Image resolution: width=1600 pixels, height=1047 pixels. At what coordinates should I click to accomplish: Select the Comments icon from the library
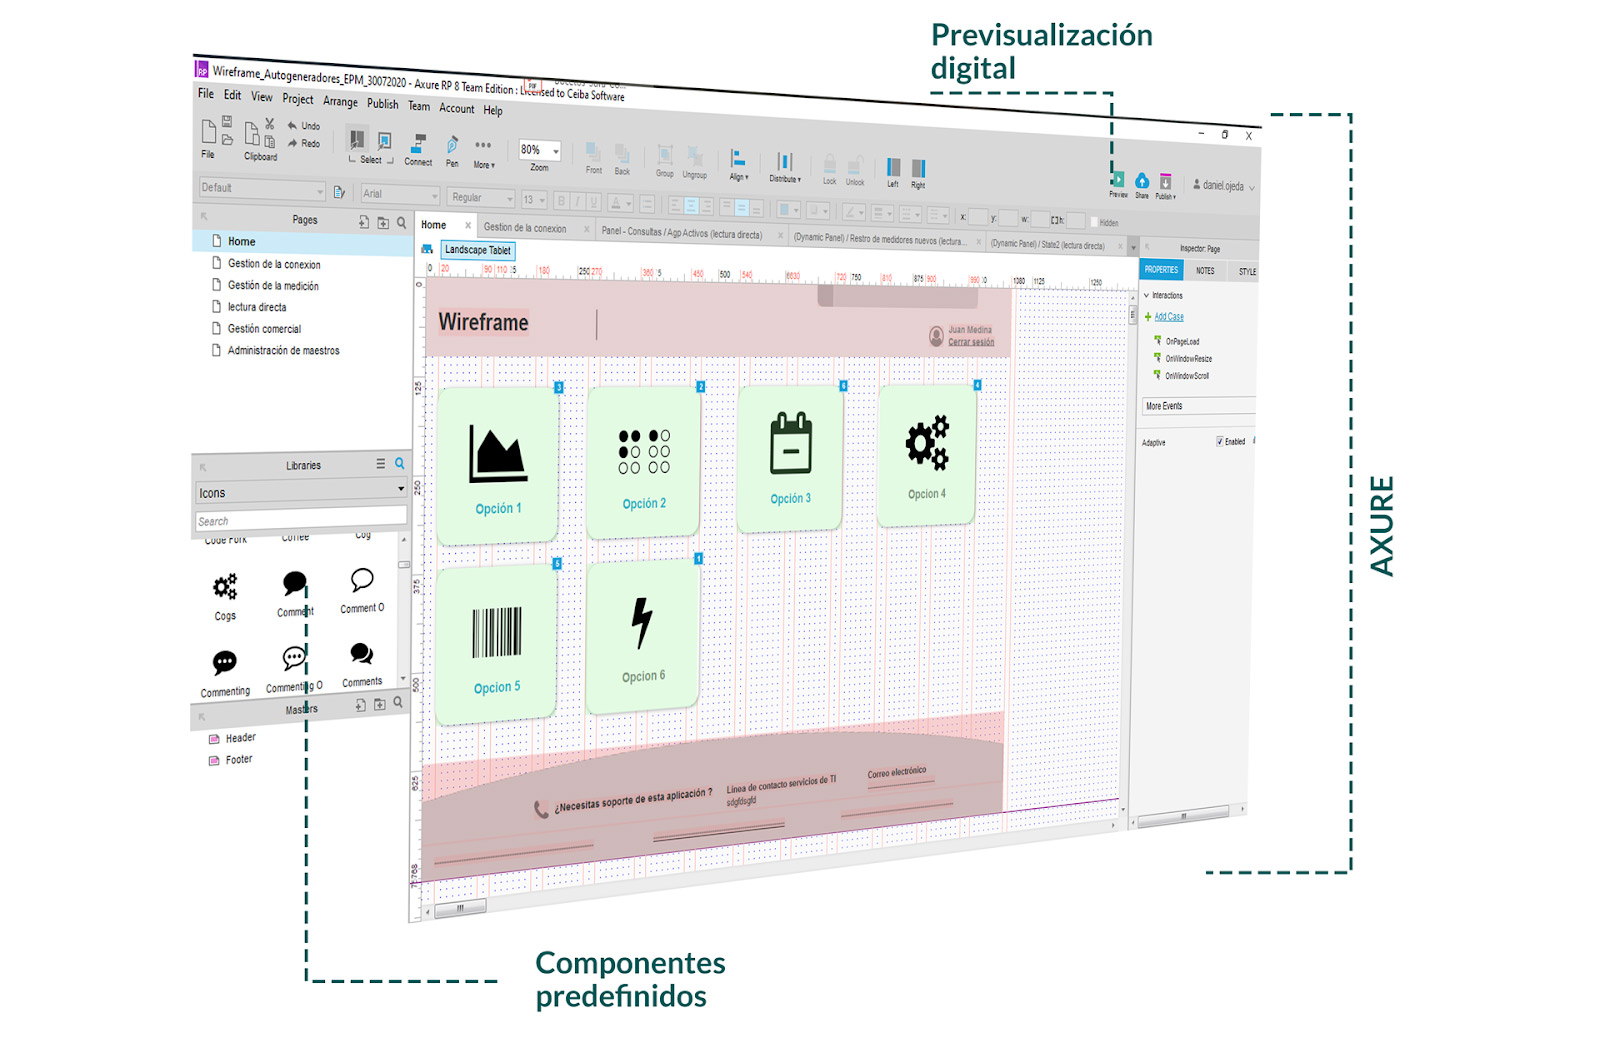(361, 654)
